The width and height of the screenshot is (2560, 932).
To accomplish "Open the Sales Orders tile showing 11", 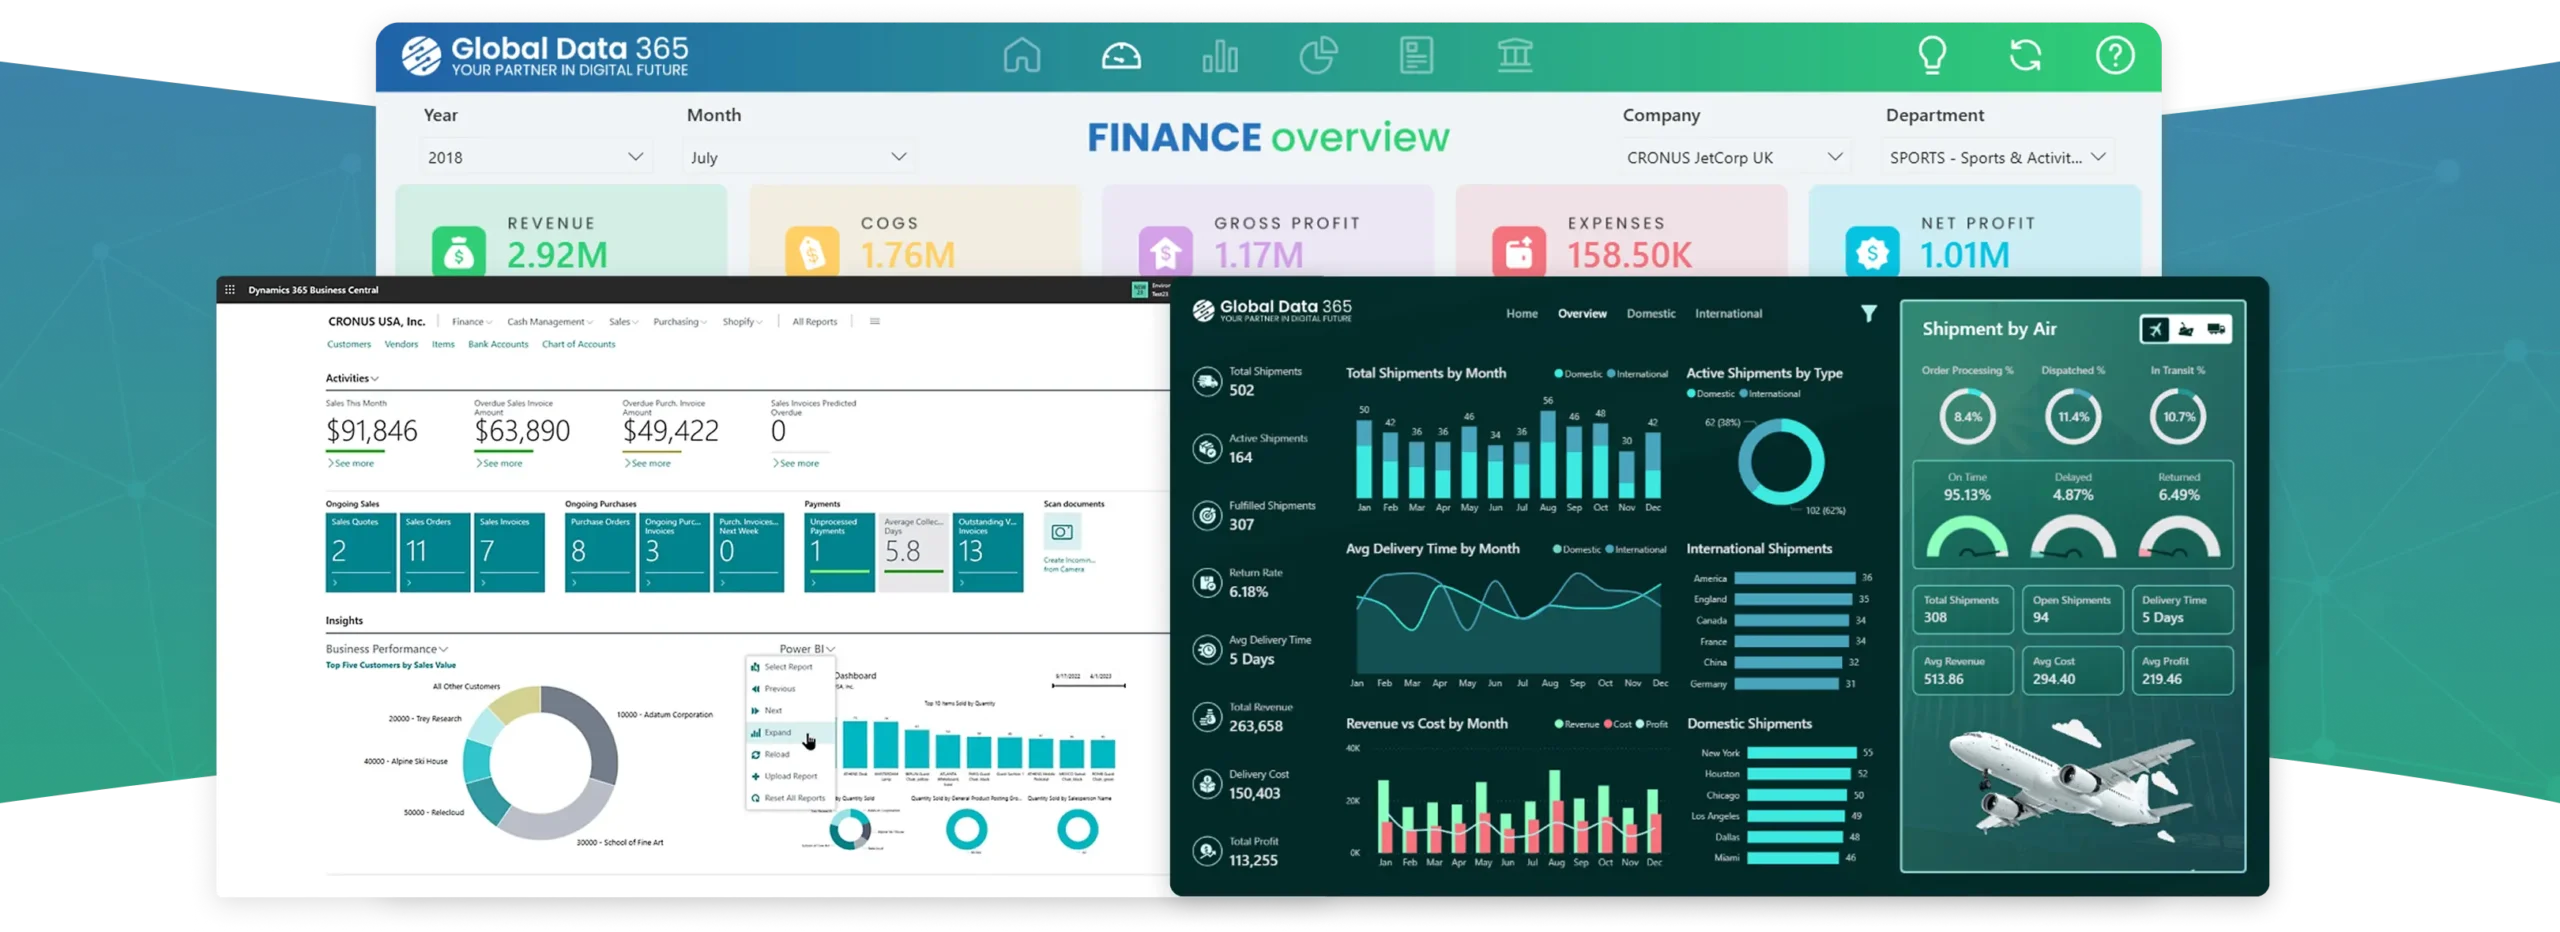I will click(434, 552).
